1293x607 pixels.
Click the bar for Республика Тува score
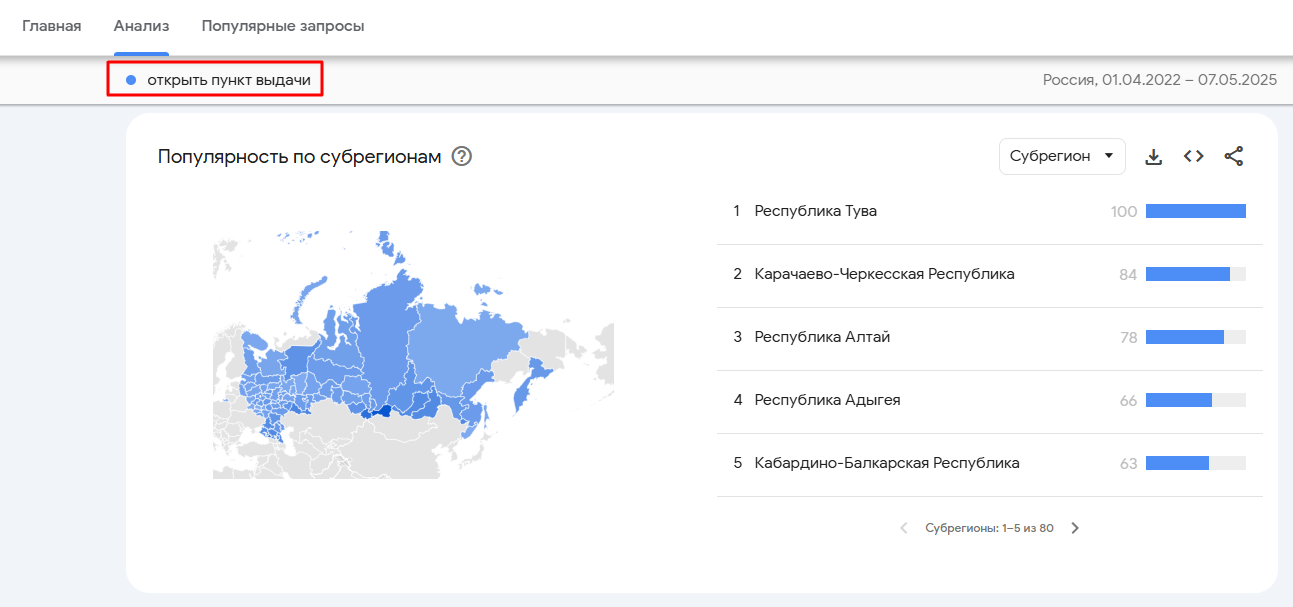[x=1196, y=211]
